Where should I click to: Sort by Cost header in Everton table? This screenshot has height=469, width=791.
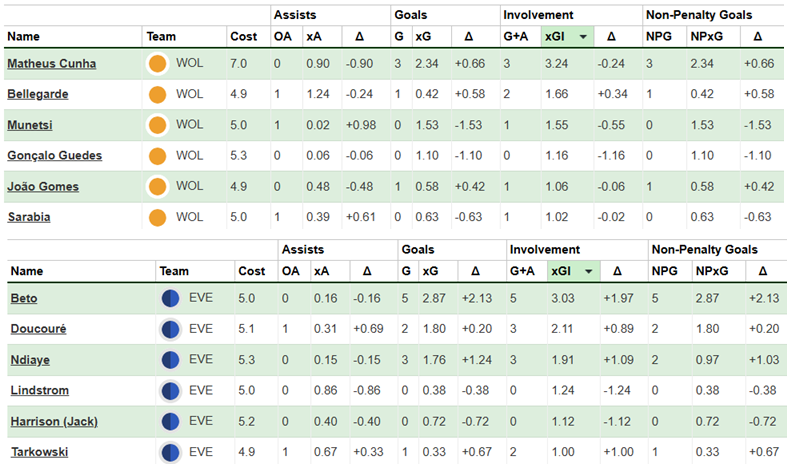[x=250, y=271]
